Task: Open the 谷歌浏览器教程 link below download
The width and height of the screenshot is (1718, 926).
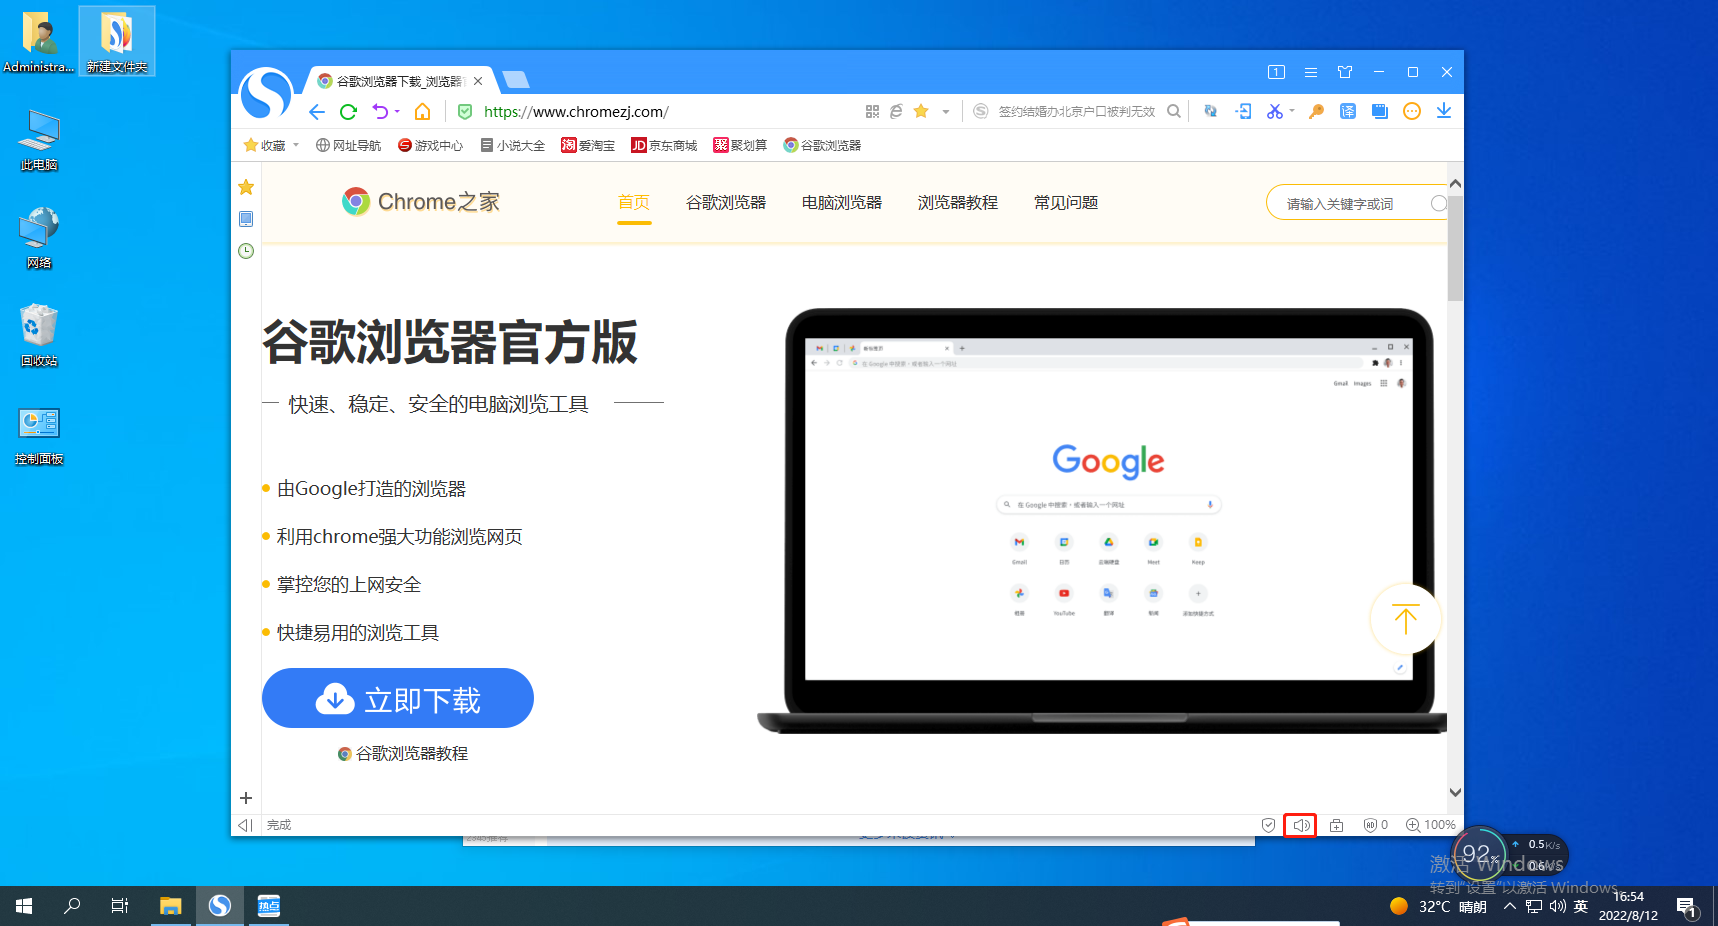Action: pos(403,754)
